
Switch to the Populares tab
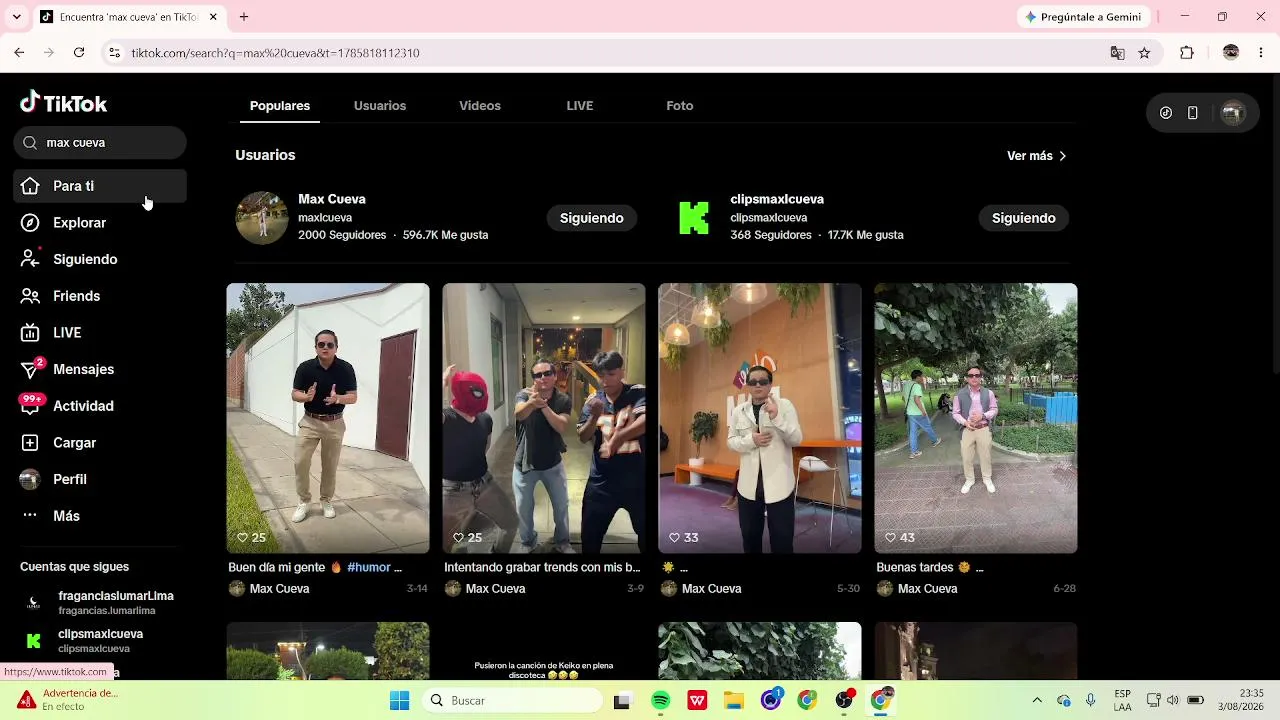coord(280,106)
